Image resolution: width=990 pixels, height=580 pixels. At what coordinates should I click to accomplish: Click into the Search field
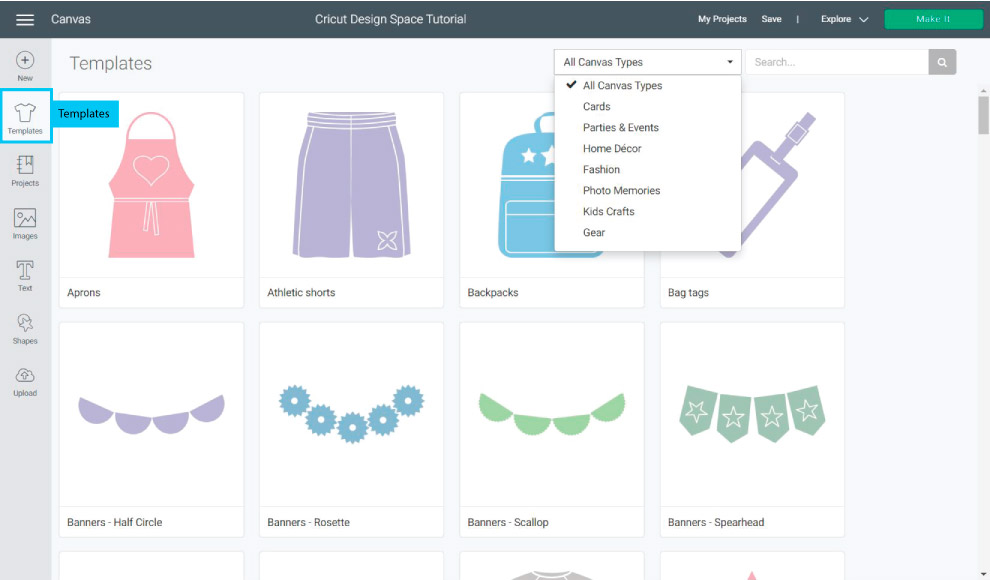[x=837, y=62]
